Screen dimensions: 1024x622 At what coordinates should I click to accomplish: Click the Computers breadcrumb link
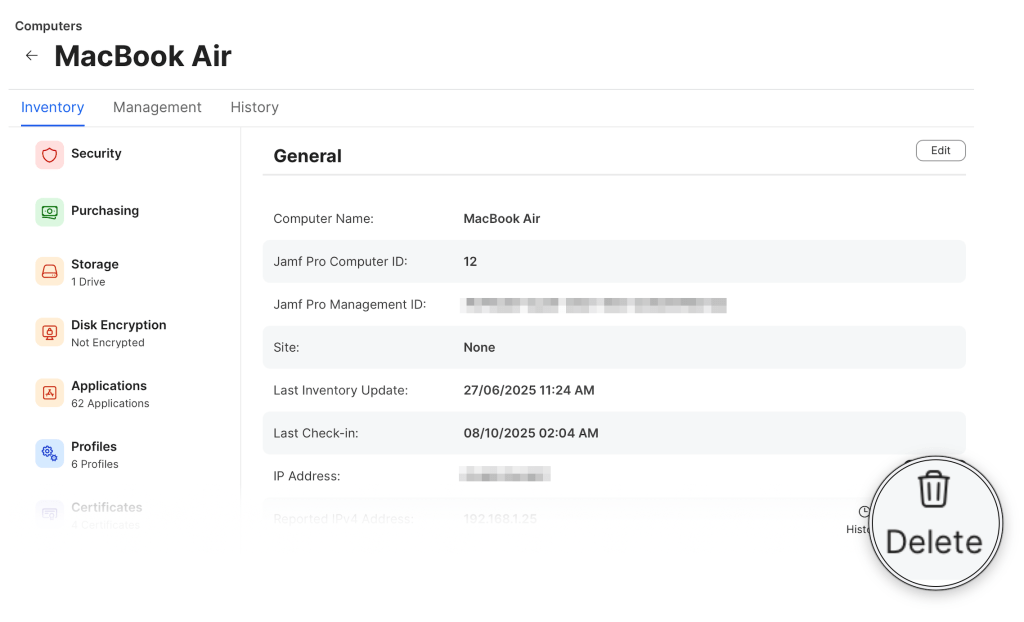[48, 26]
